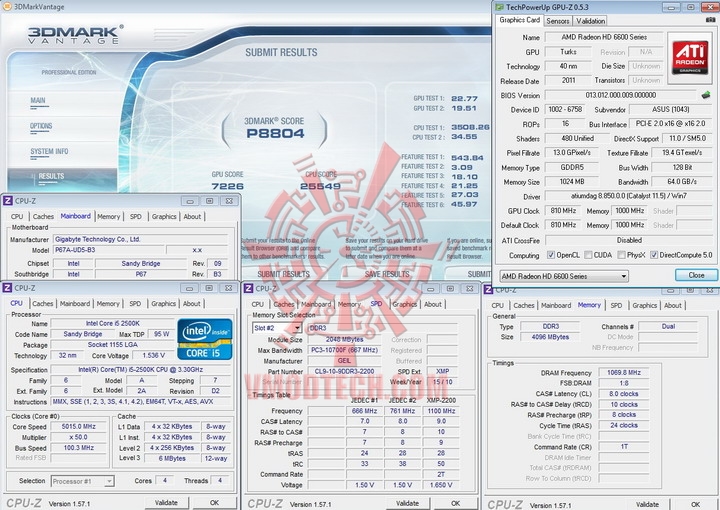Click the 3DMark score P8804

tap(275, 134)
